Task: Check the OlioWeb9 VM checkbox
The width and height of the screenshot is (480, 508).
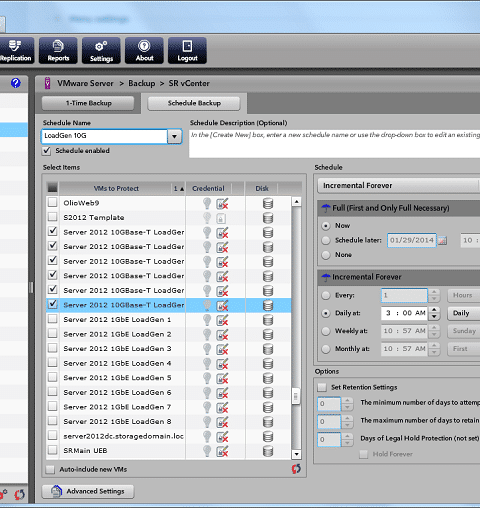Action: point(52,202)
